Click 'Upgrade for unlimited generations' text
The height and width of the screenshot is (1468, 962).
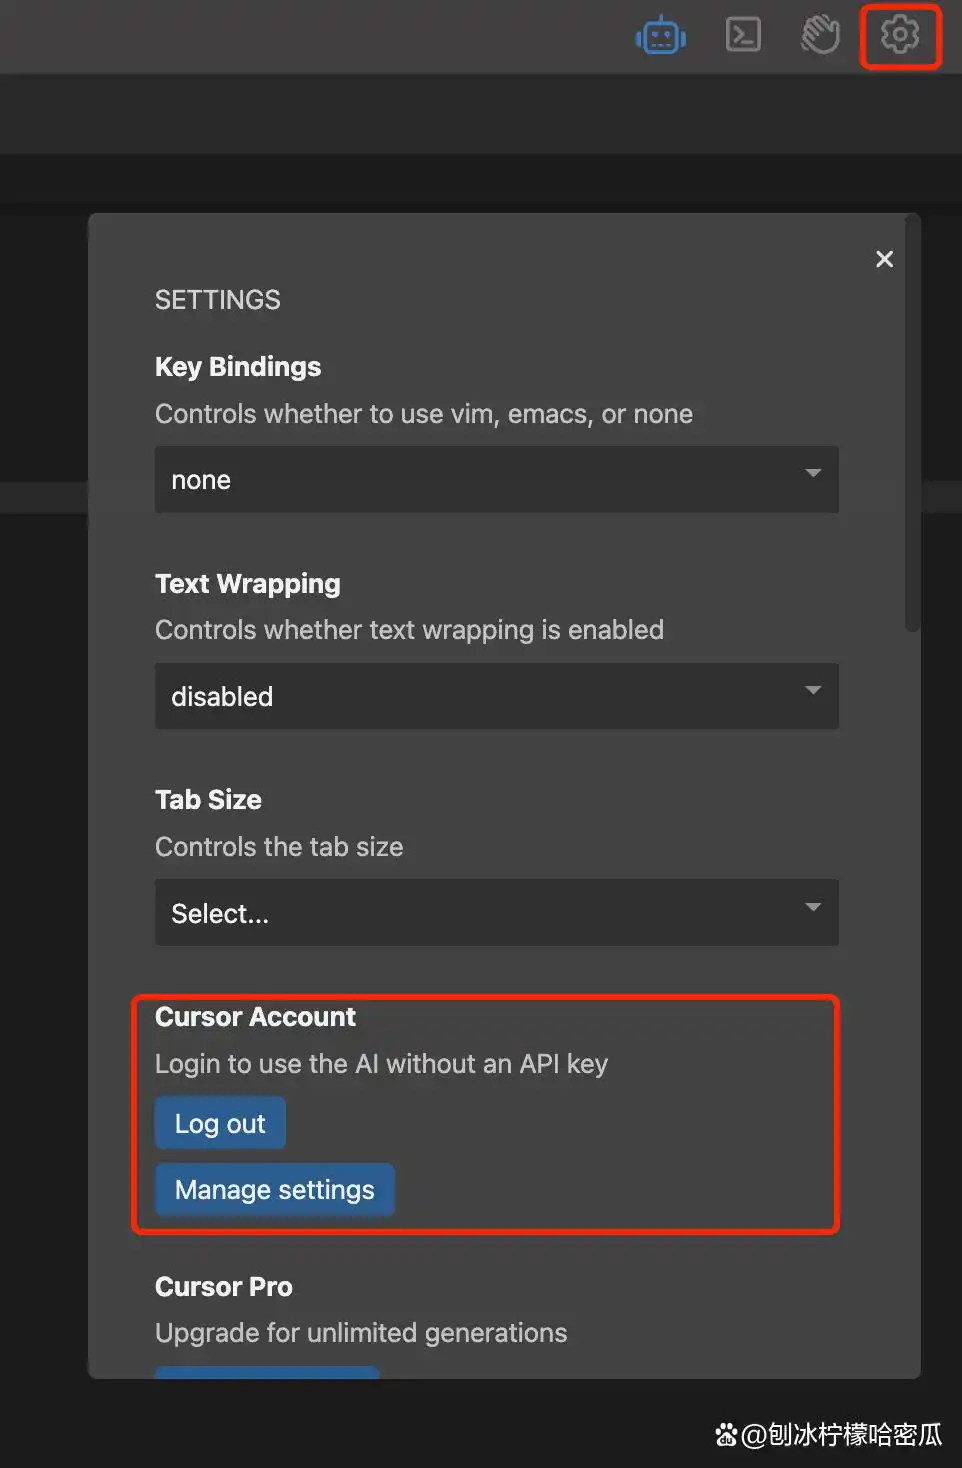(x=361, y=1333)
